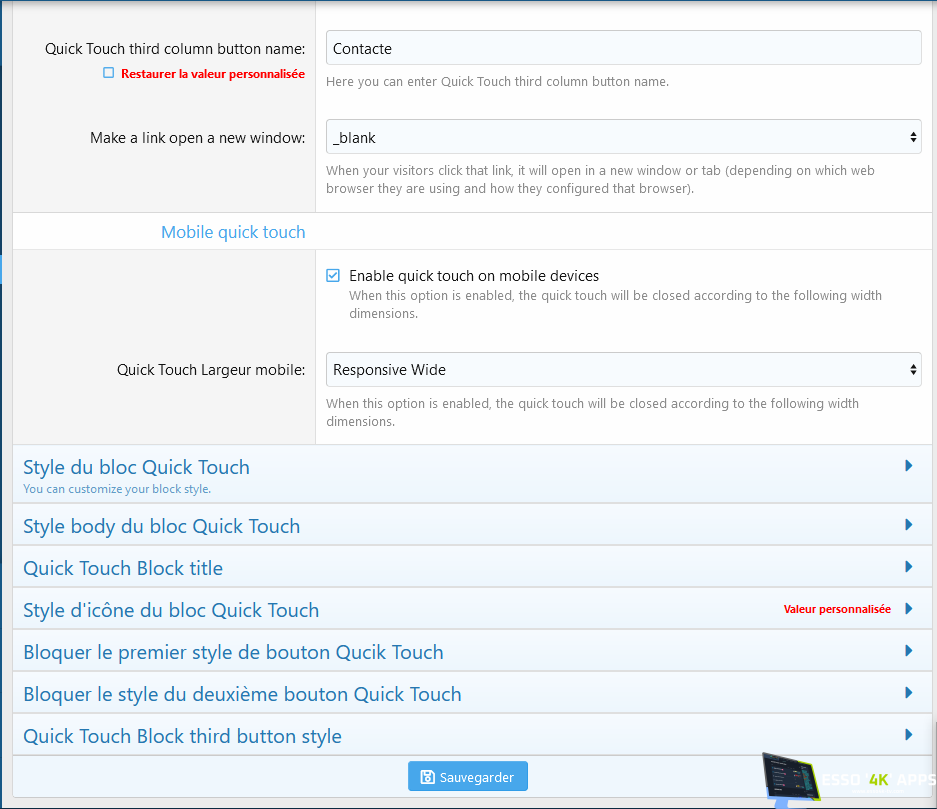Expand Style du bloc Quick Touch arrow
The height and width of the screenshot is (809, 937).
(x=908, y=466)
